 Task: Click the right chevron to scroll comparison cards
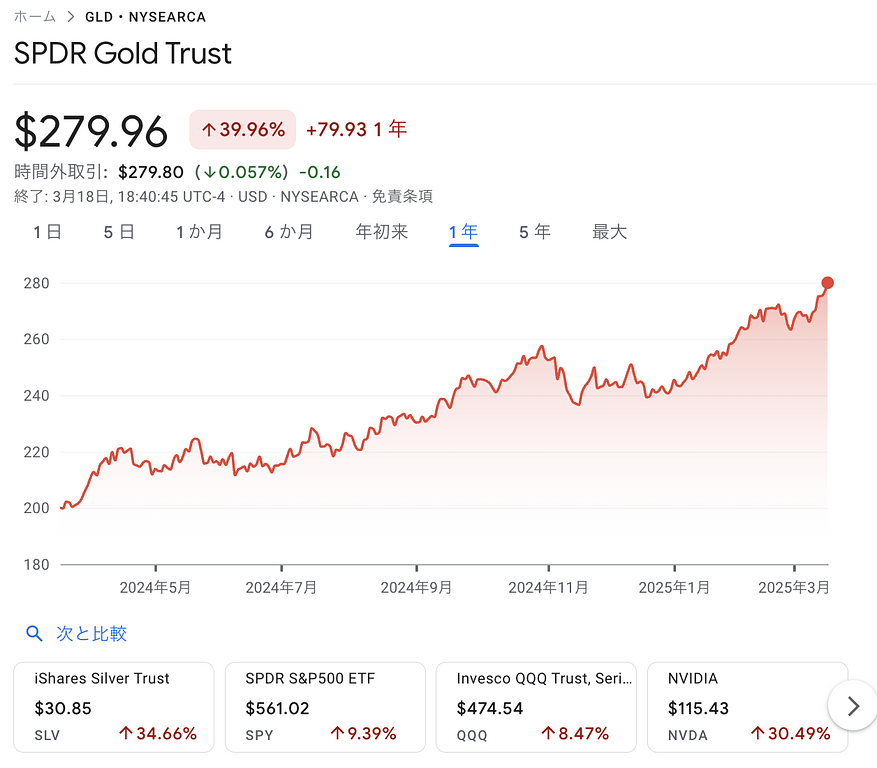(x=853, y=707)
